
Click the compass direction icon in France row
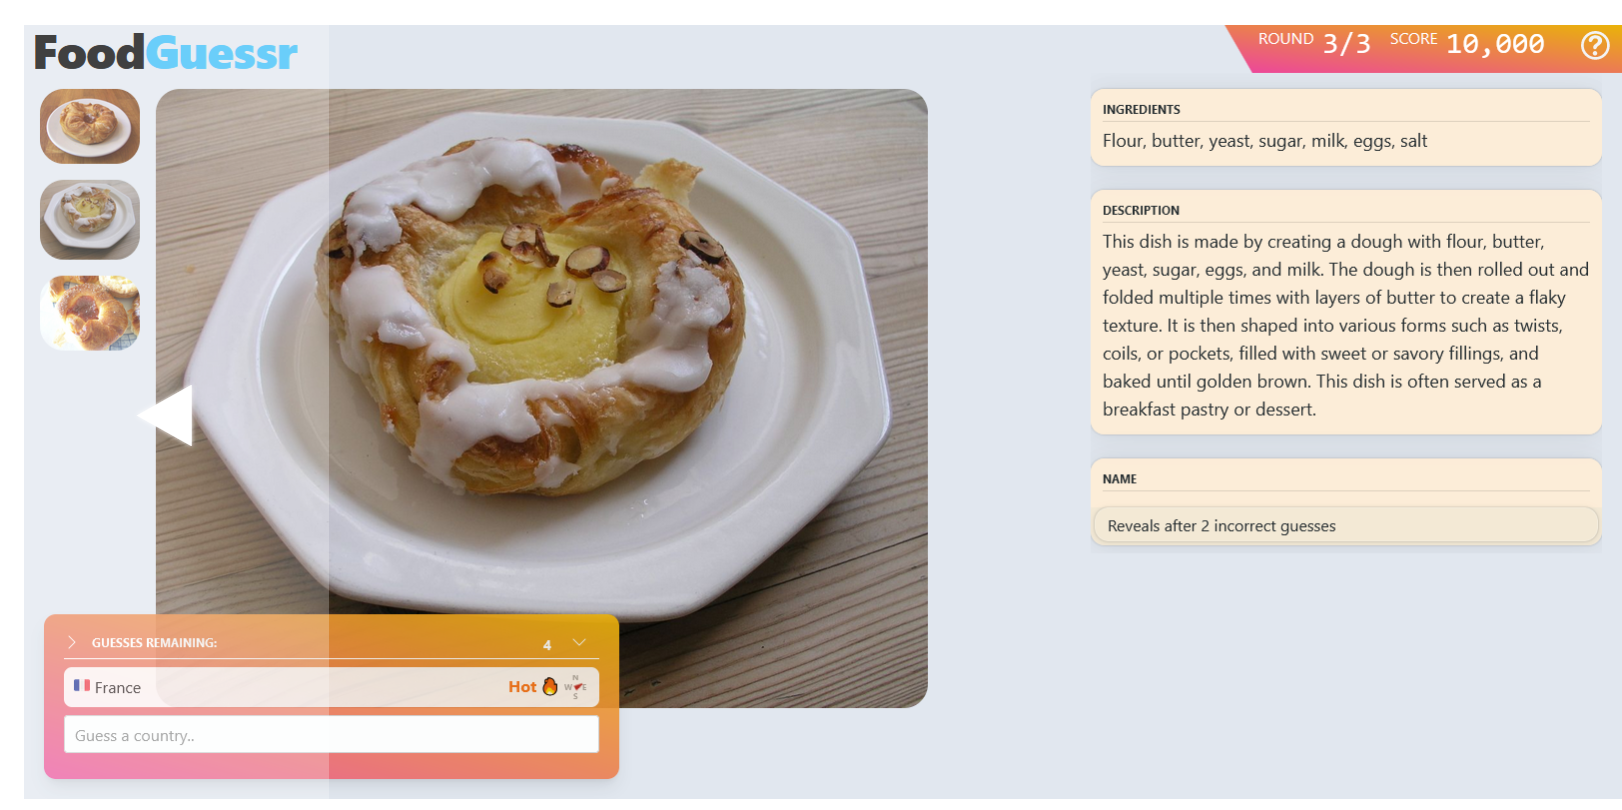point(575,687)
